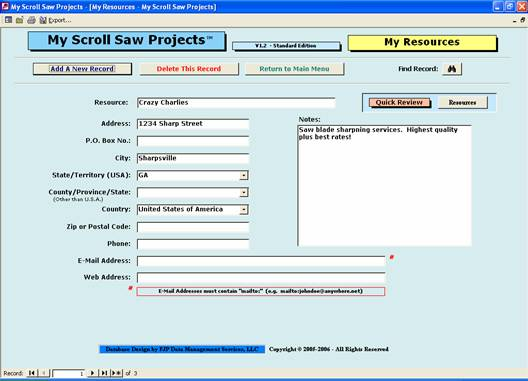Click the printer icon in the toolbar
Viewport: 528px width, 381px height.
pos(31,20)
